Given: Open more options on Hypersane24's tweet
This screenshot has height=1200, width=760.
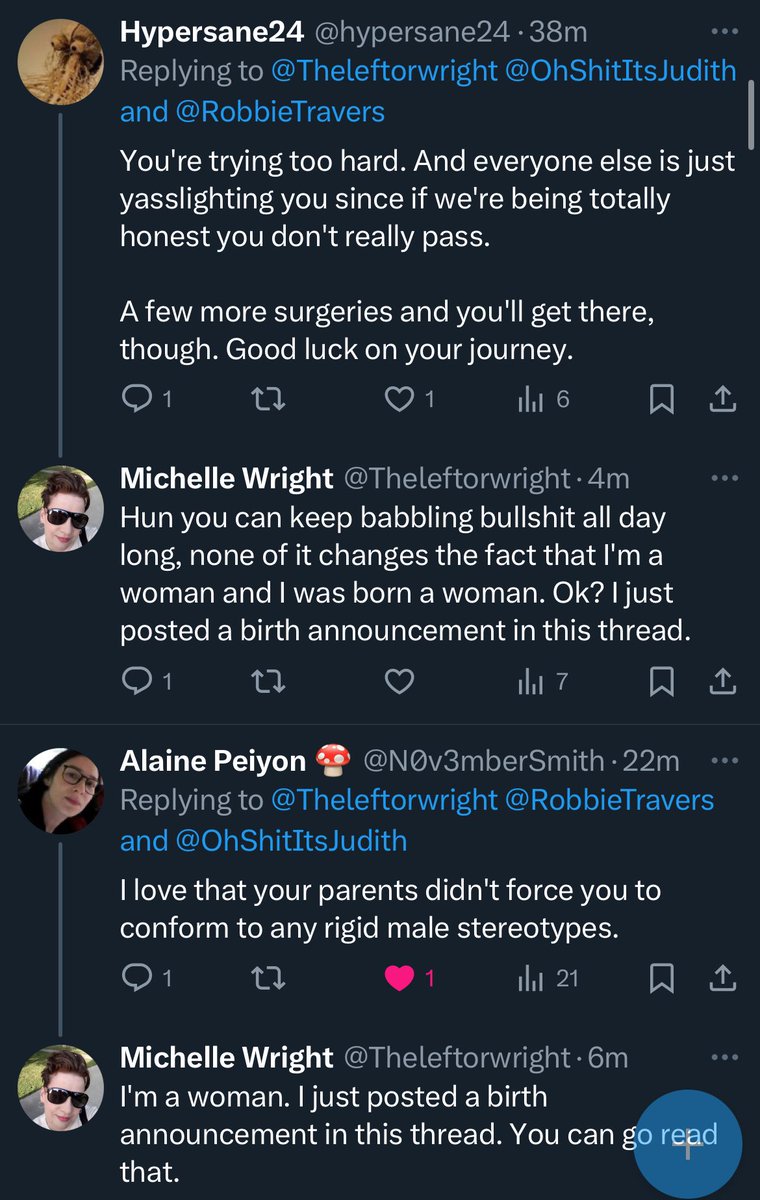Looking at the screenshot, I should point(722,31).
